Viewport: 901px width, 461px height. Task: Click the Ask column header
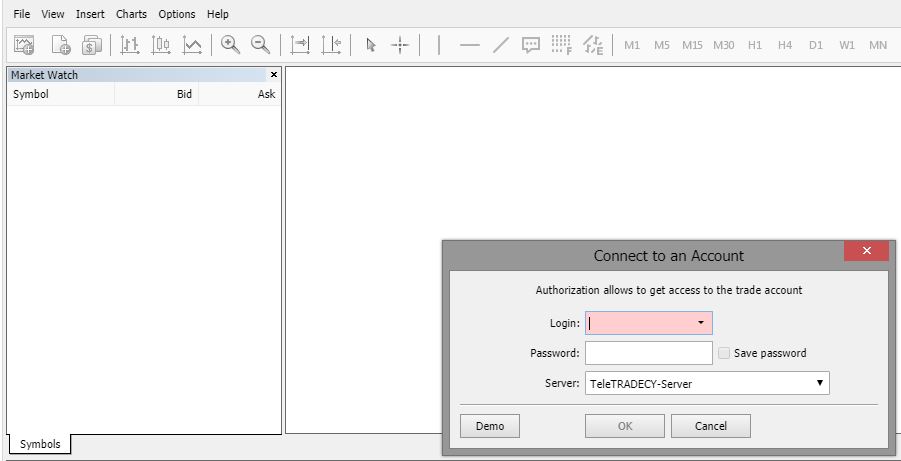(x=240, y=94)
